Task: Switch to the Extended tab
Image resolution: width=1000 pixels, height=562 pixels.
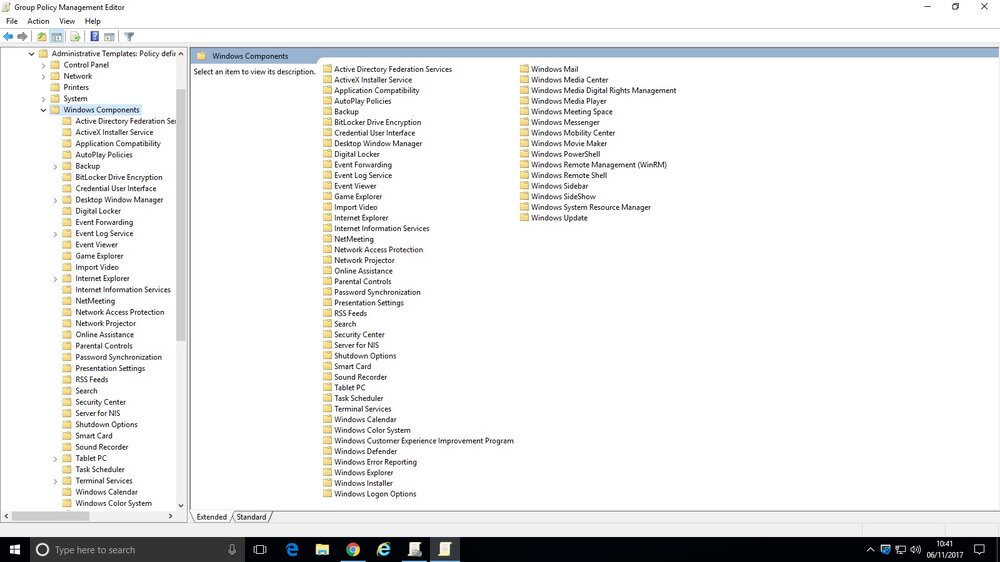Action: (212, 517)
